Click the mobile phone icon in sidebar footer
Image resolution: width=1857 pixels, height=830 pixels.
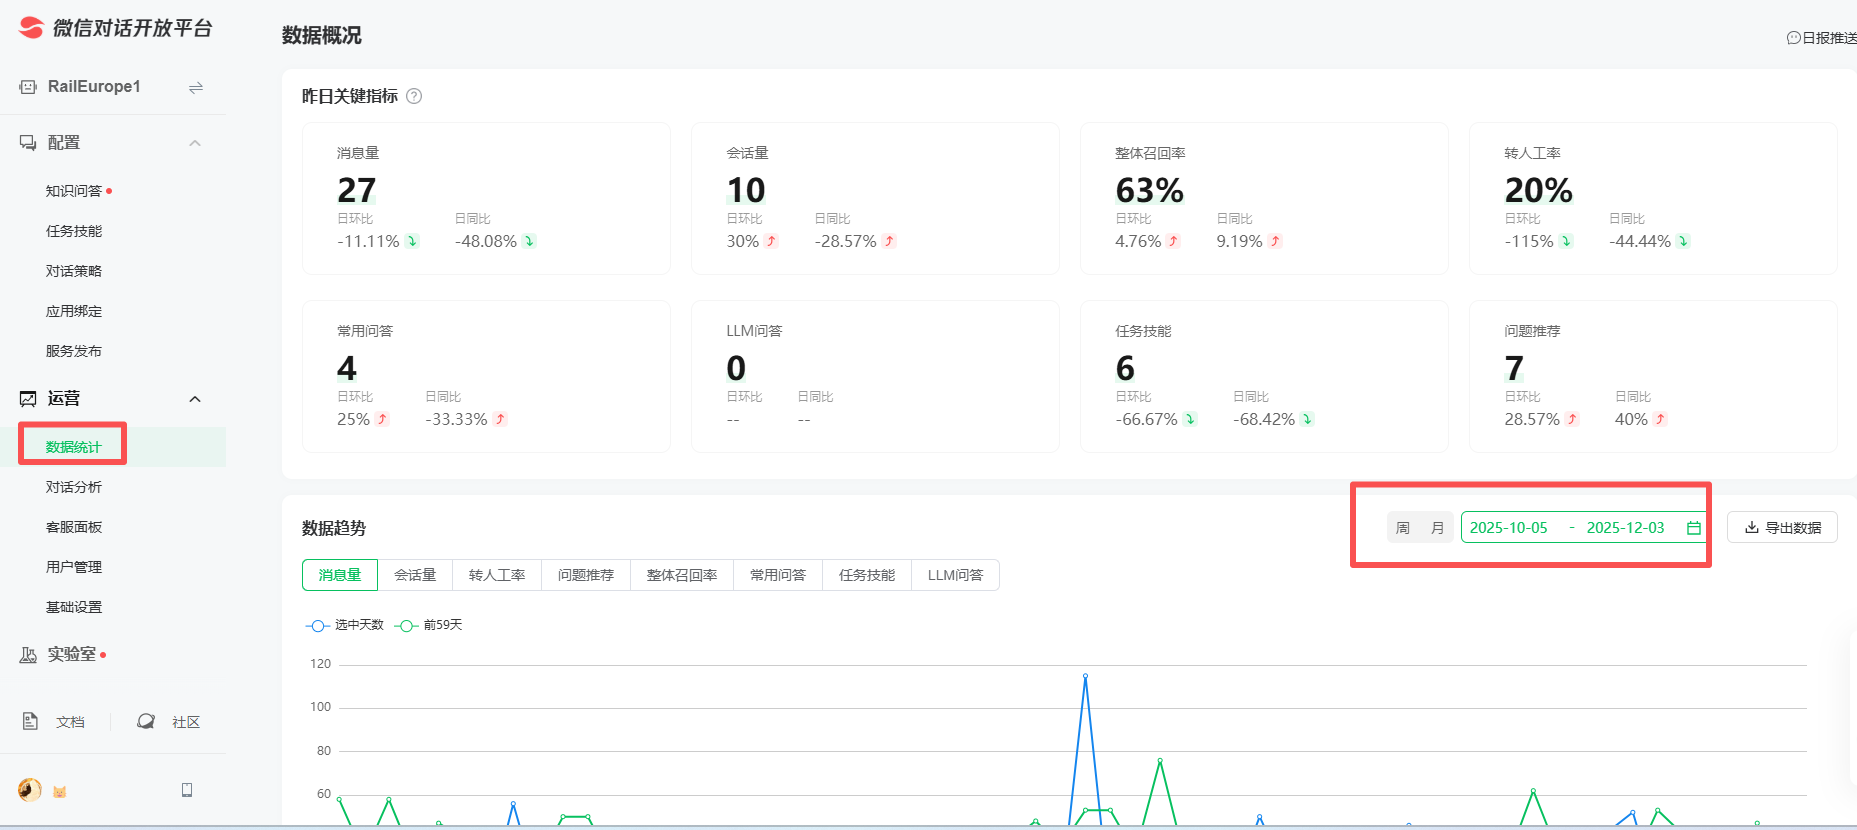(x=187, y=790)
